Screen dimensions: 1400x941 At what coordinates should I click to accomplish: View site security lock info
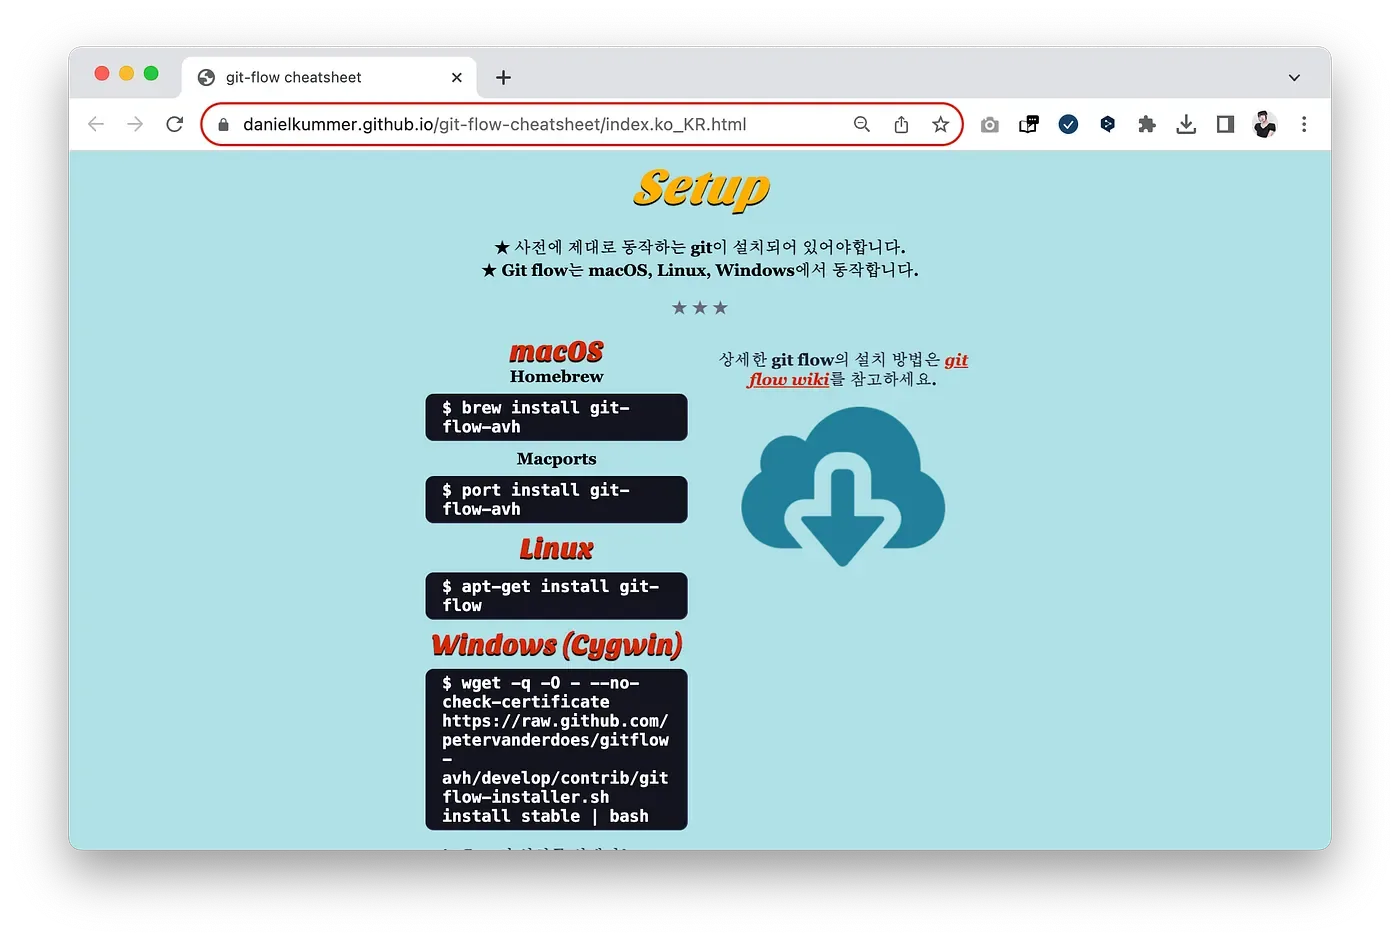pos(223,124)
